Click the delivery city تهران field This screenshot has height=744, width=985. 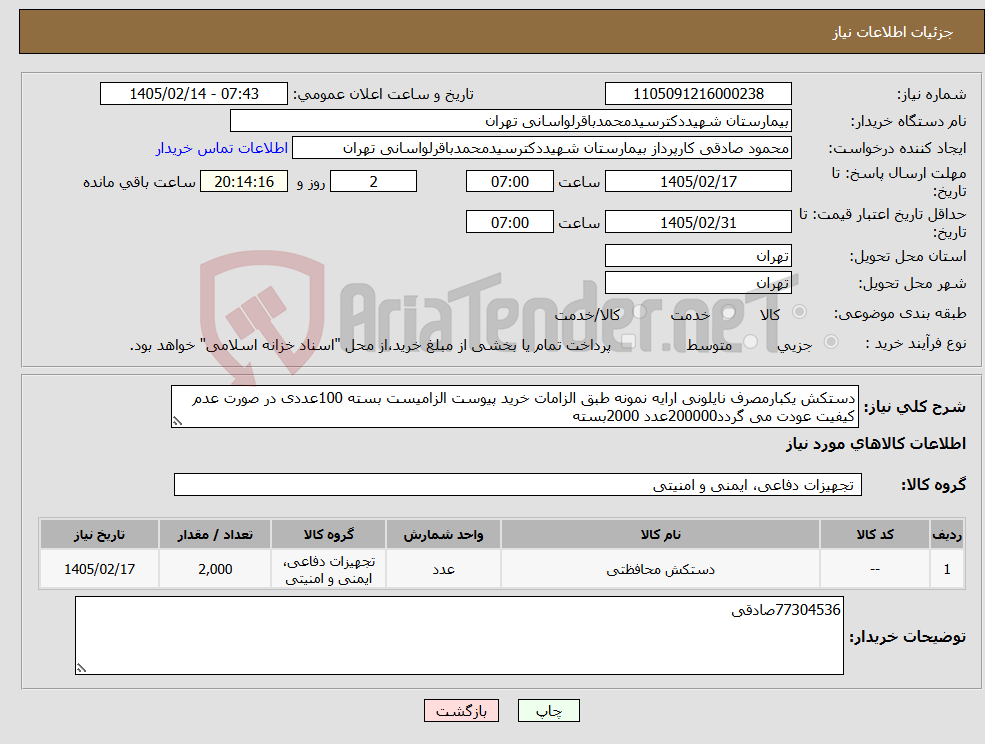(x=698, y=283)
